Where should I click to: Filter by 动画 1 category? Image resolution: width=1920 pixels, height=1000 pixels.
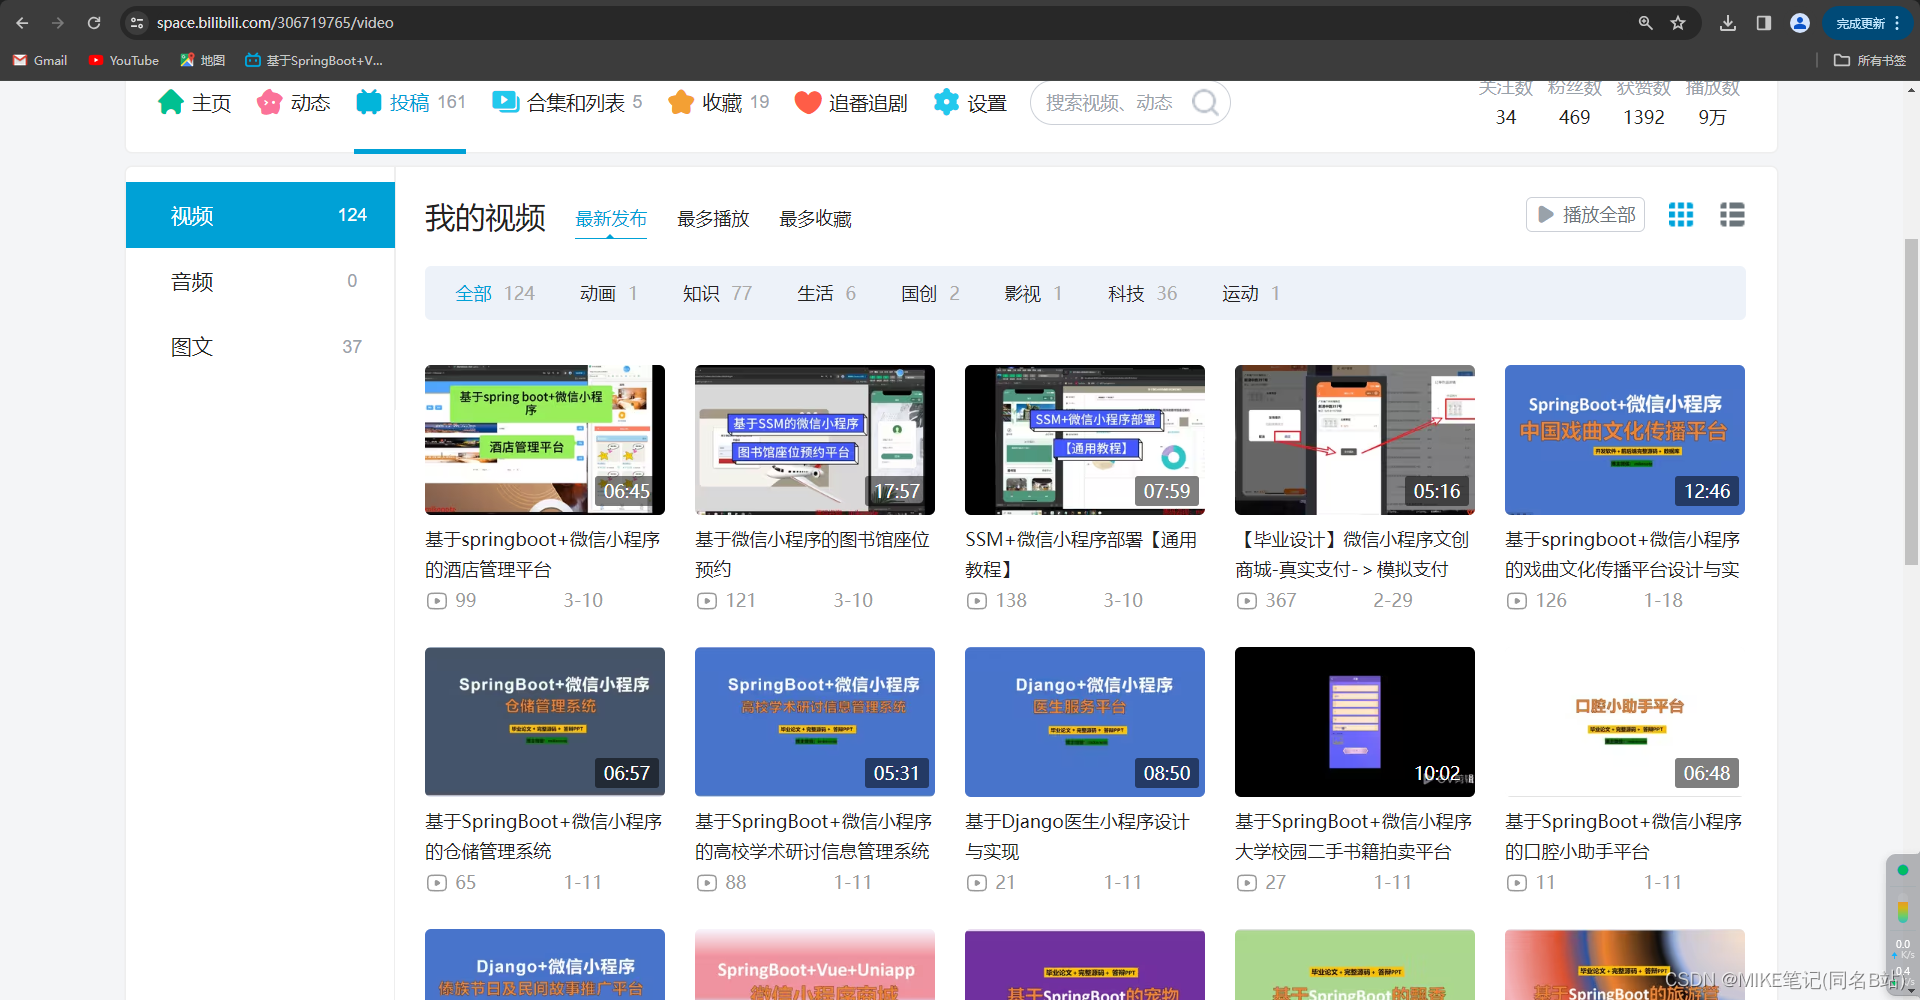[x=608, y=293]
